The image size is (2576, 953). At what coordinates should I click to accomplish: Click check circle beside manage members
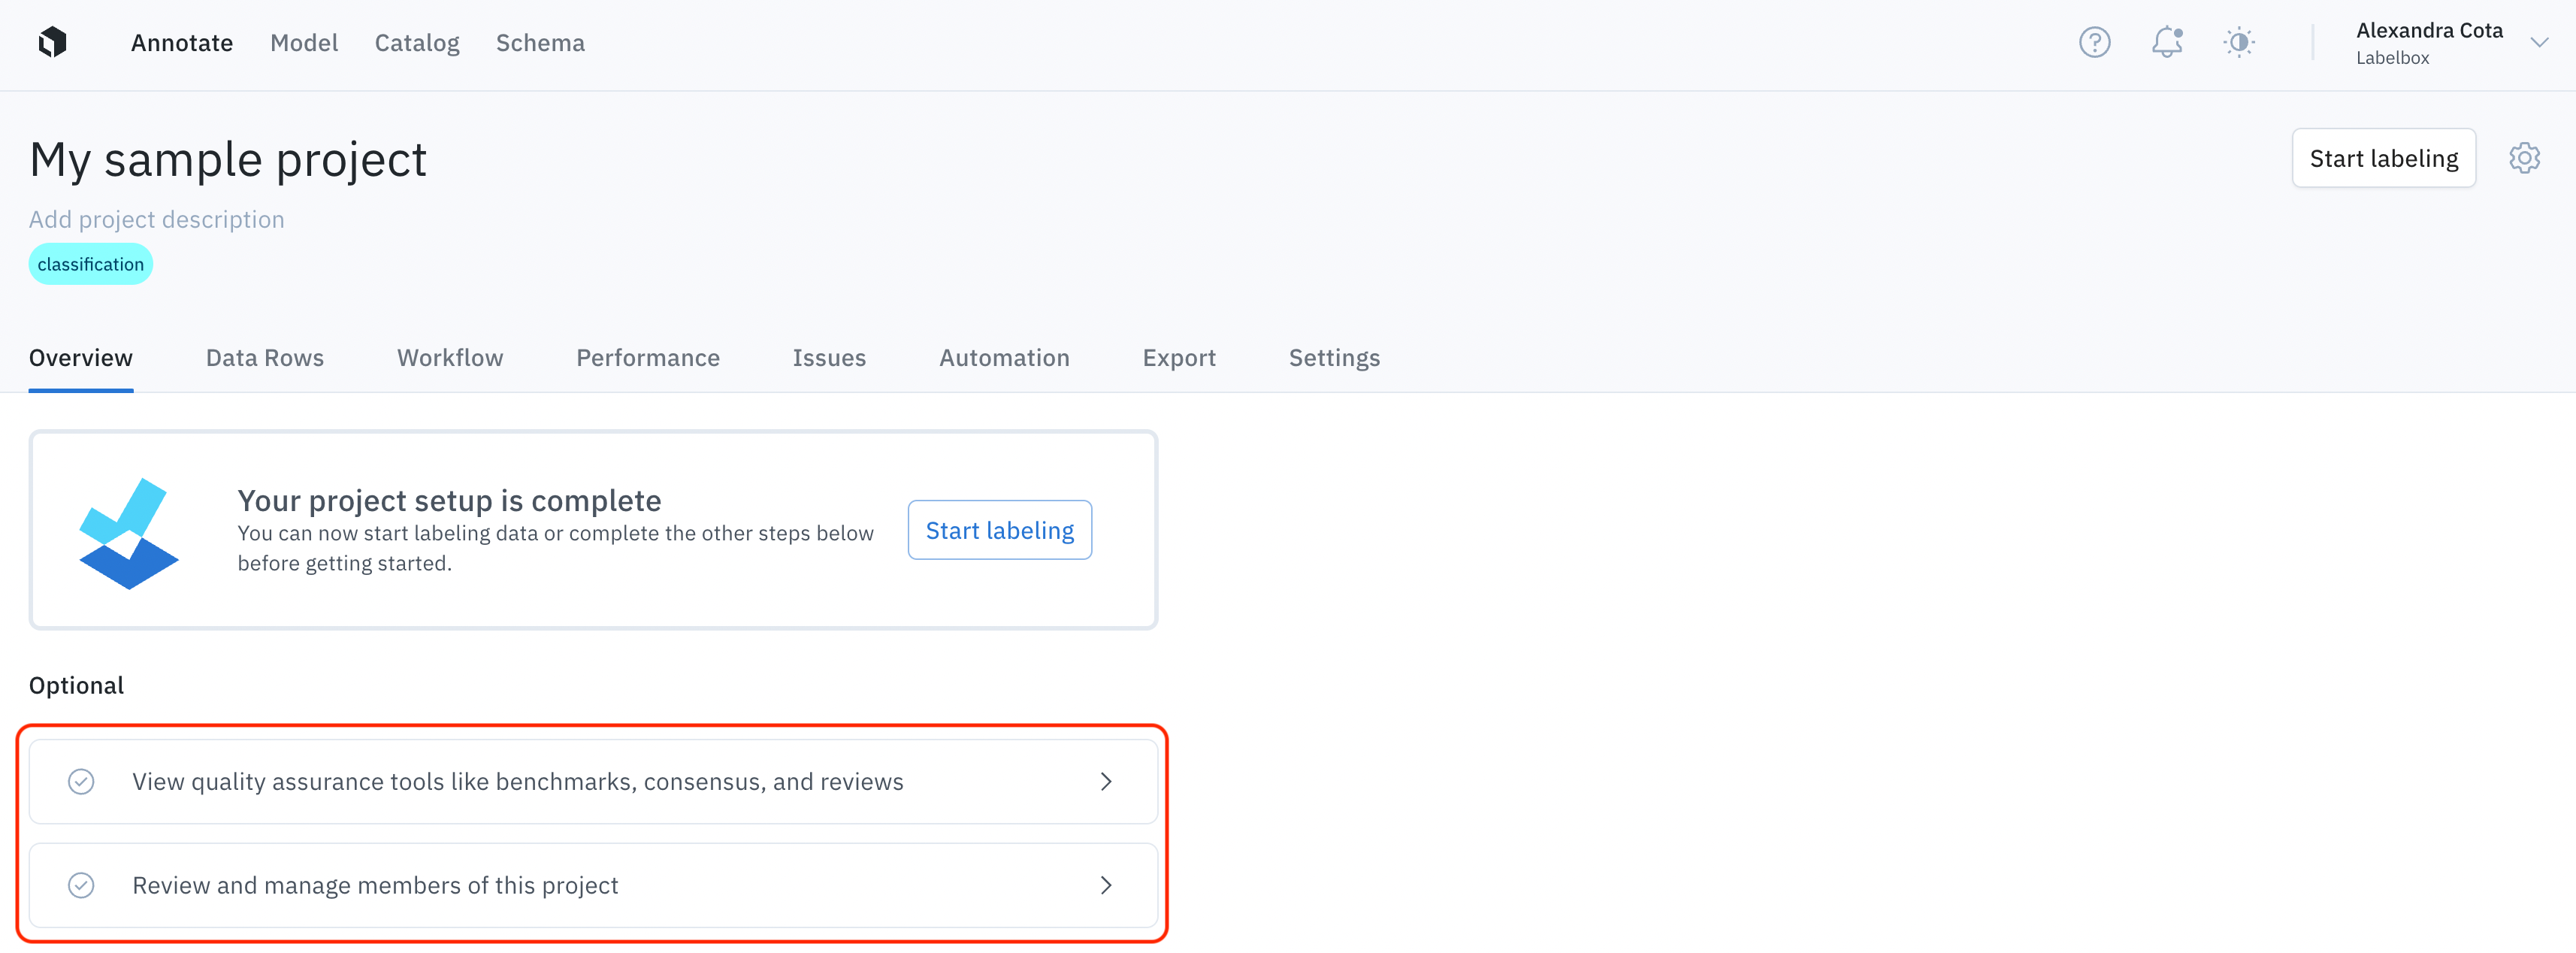(81, 885)
